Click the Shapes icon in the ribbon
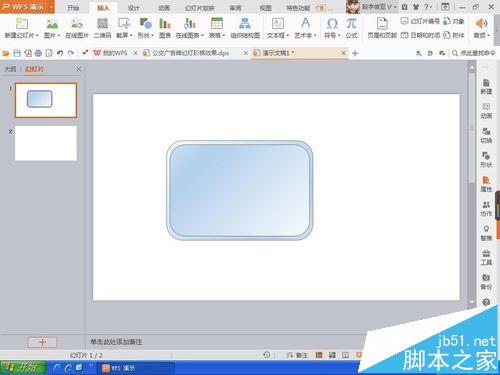This screenshot has width=500, height=375. tap(145, 24)
